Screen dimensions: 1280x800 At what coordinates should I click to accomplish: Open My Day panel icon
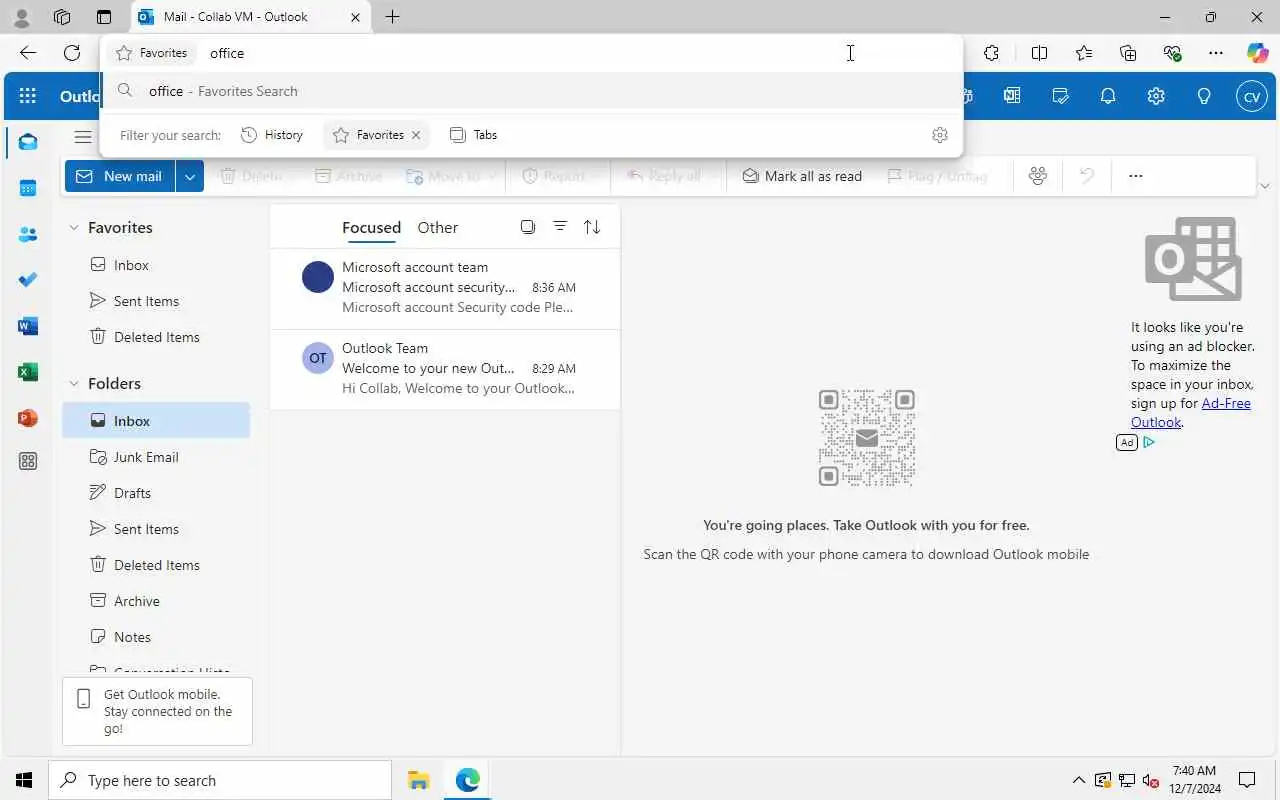pyautogui.click(x=1060, y=96)
